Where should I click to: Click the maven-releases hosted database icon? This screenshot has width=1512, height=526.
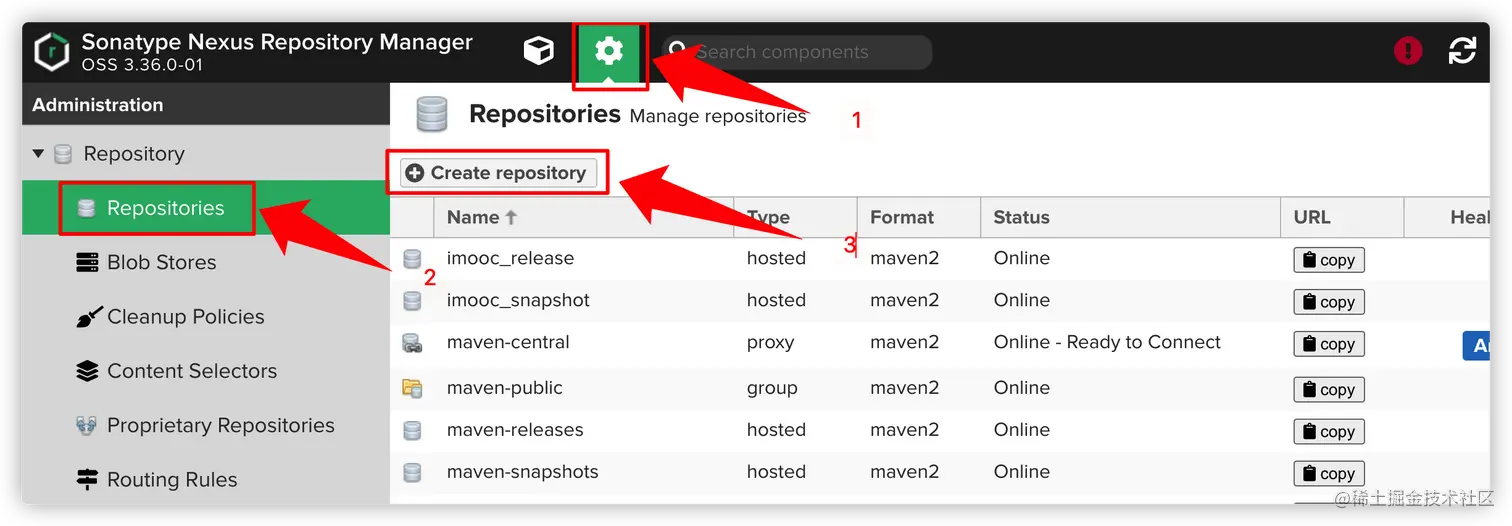(412, 430)
